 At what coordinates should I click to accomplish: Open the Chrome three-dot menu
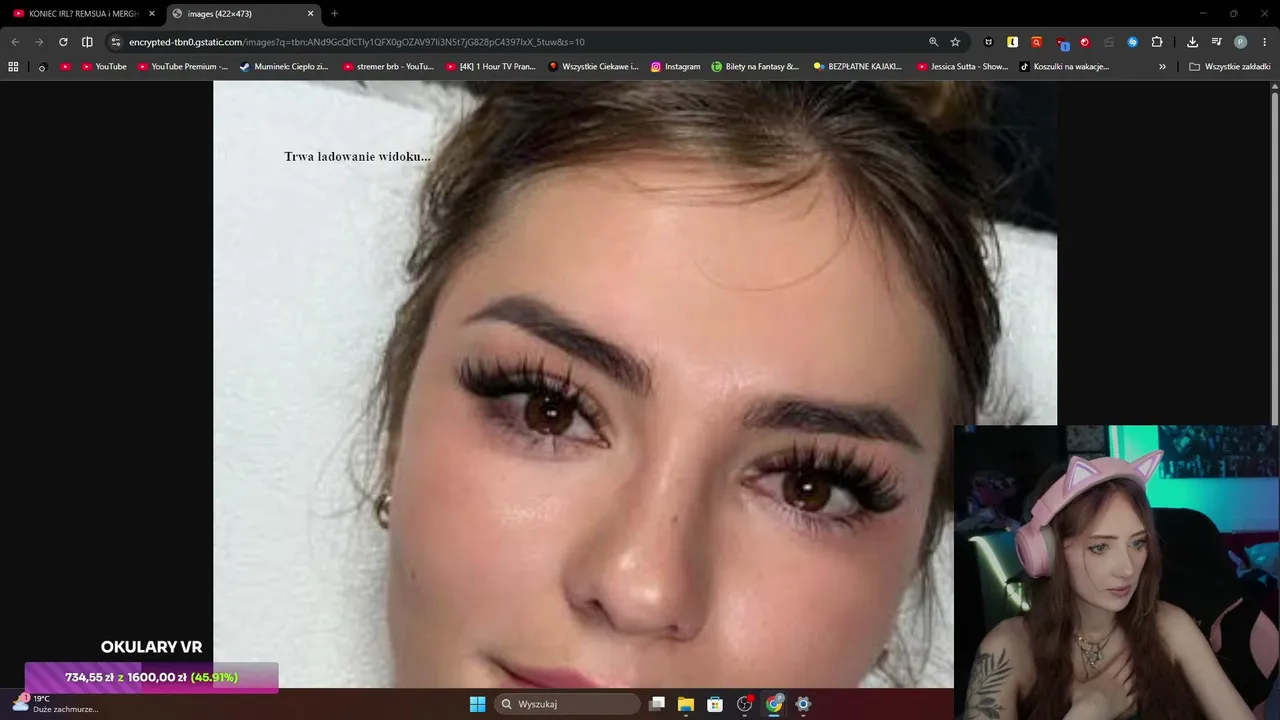point(1264,42)
